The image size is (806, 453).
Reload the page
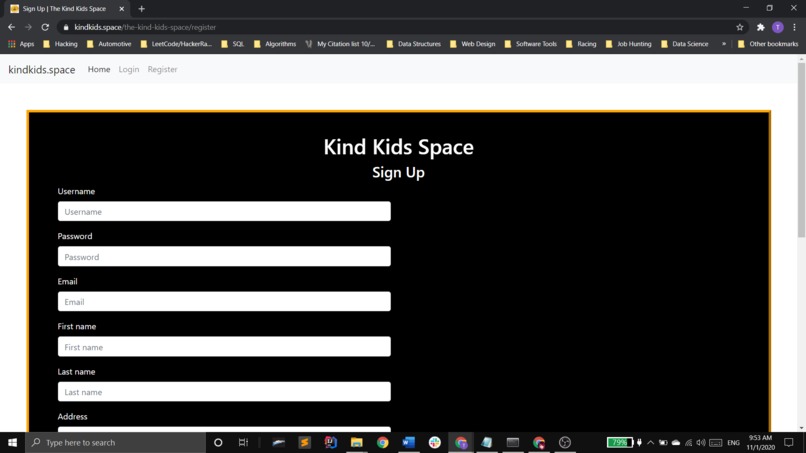pyautogui.click(x=45, y=27)
